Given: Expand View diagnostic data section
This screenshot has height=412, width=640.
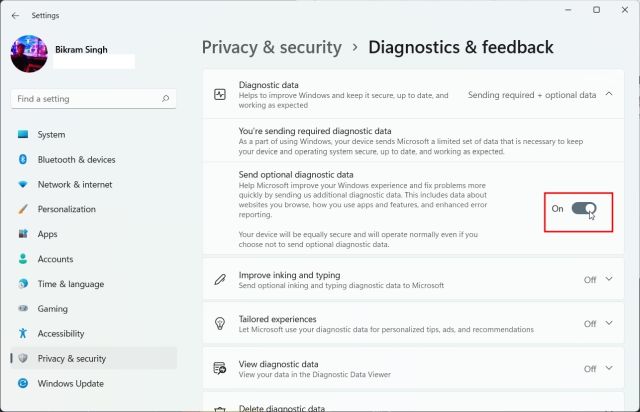Looking at the screenshot, I should click(x=610, y=369).
